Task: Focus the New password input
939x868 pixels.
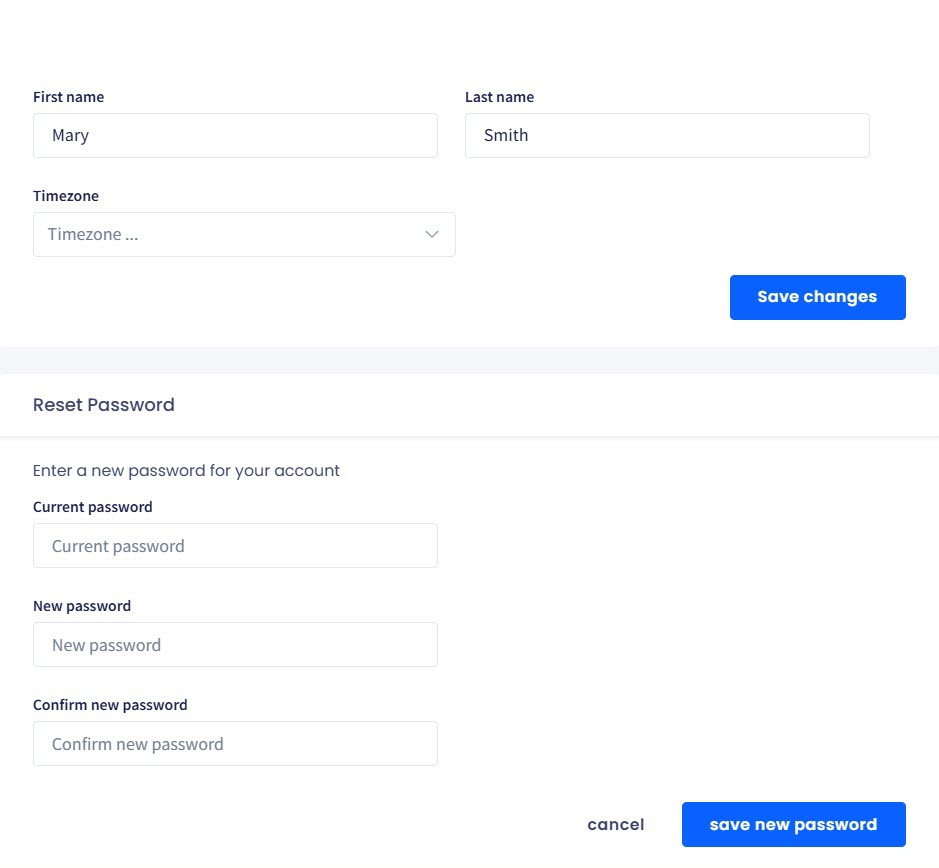Action: (235, 645)
